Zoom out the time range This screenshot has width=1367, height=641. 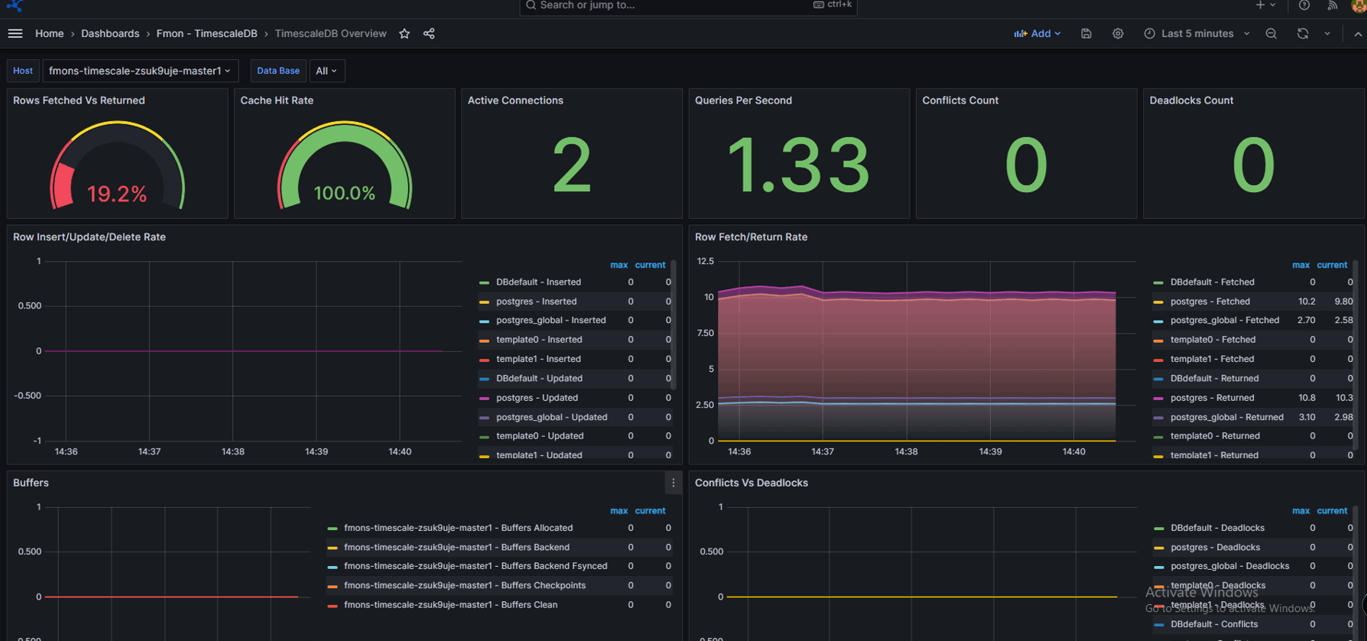[1271, 34]
